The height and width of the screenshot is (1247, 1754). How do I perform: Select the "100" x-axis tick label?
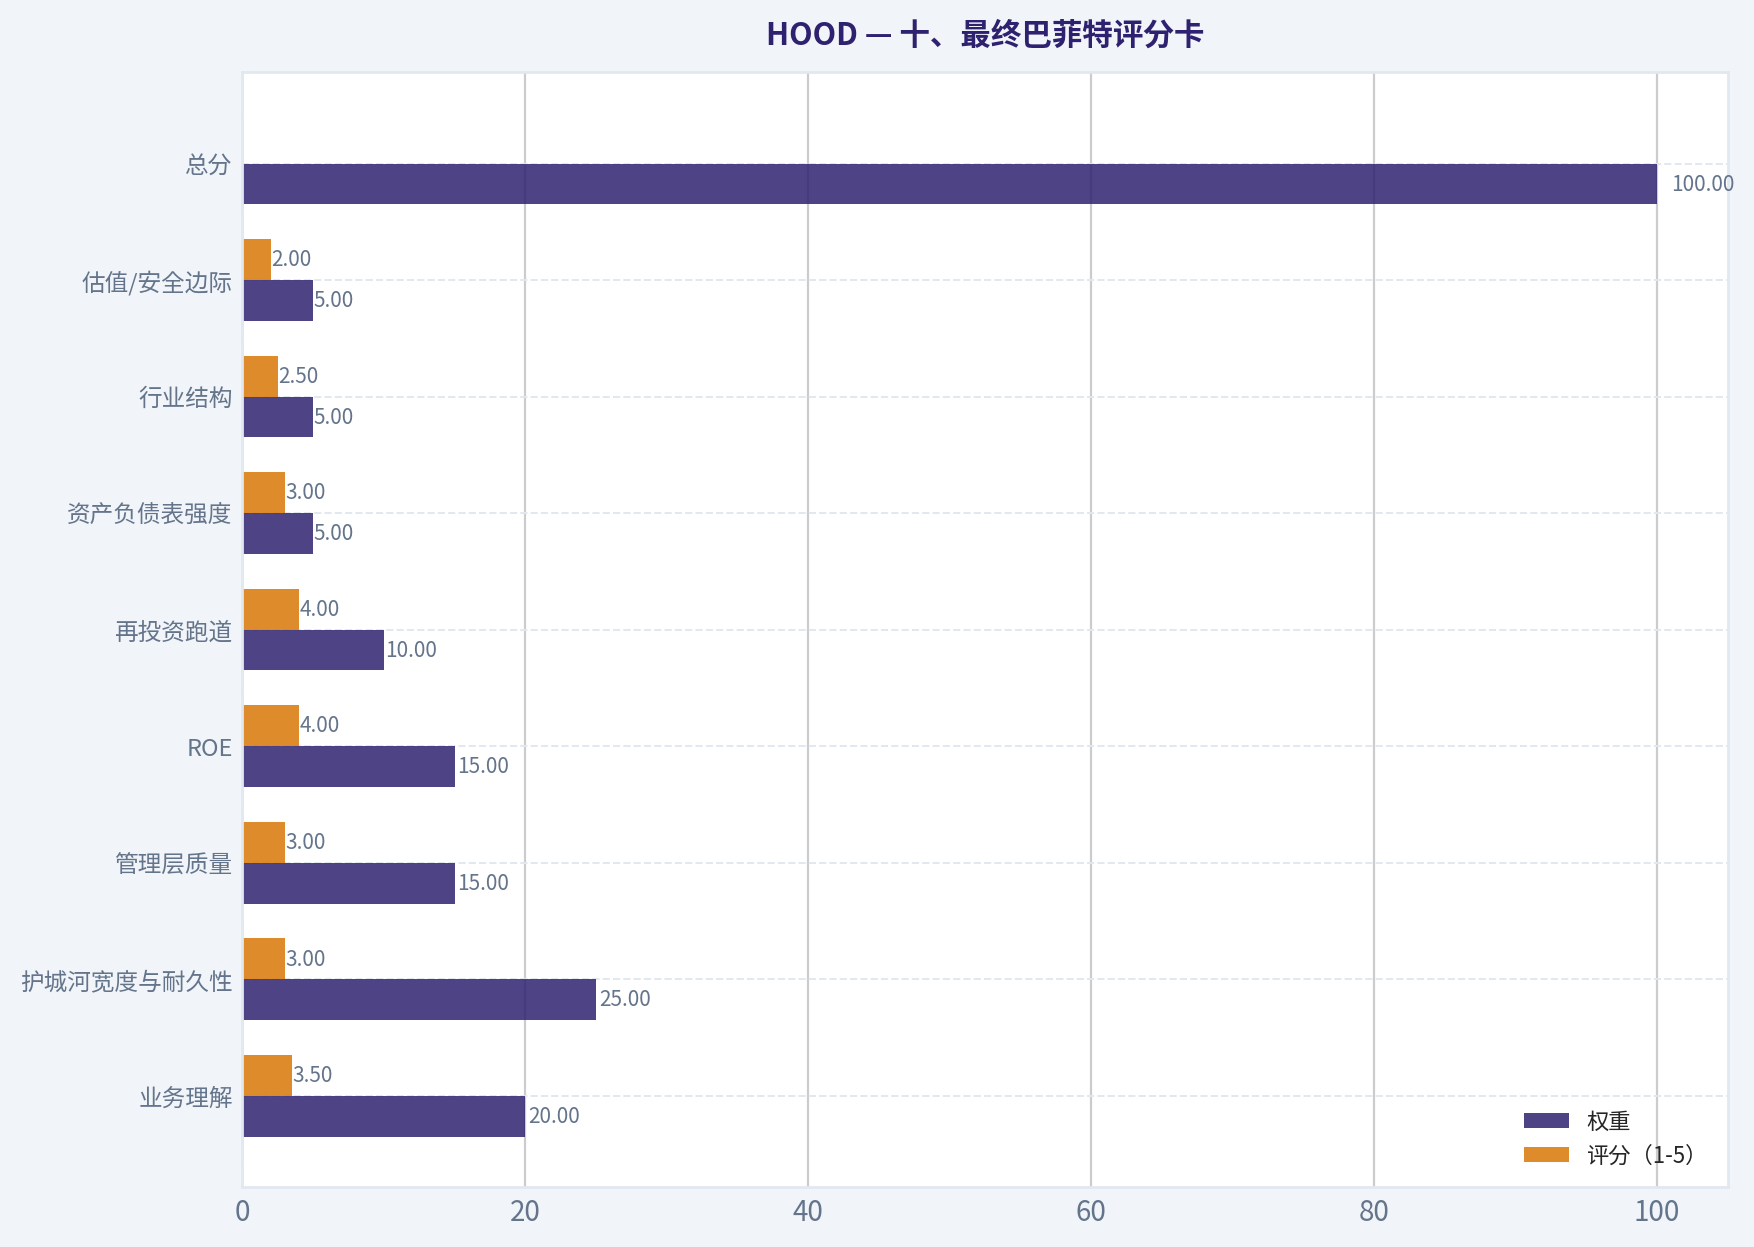(1657, 1211)
